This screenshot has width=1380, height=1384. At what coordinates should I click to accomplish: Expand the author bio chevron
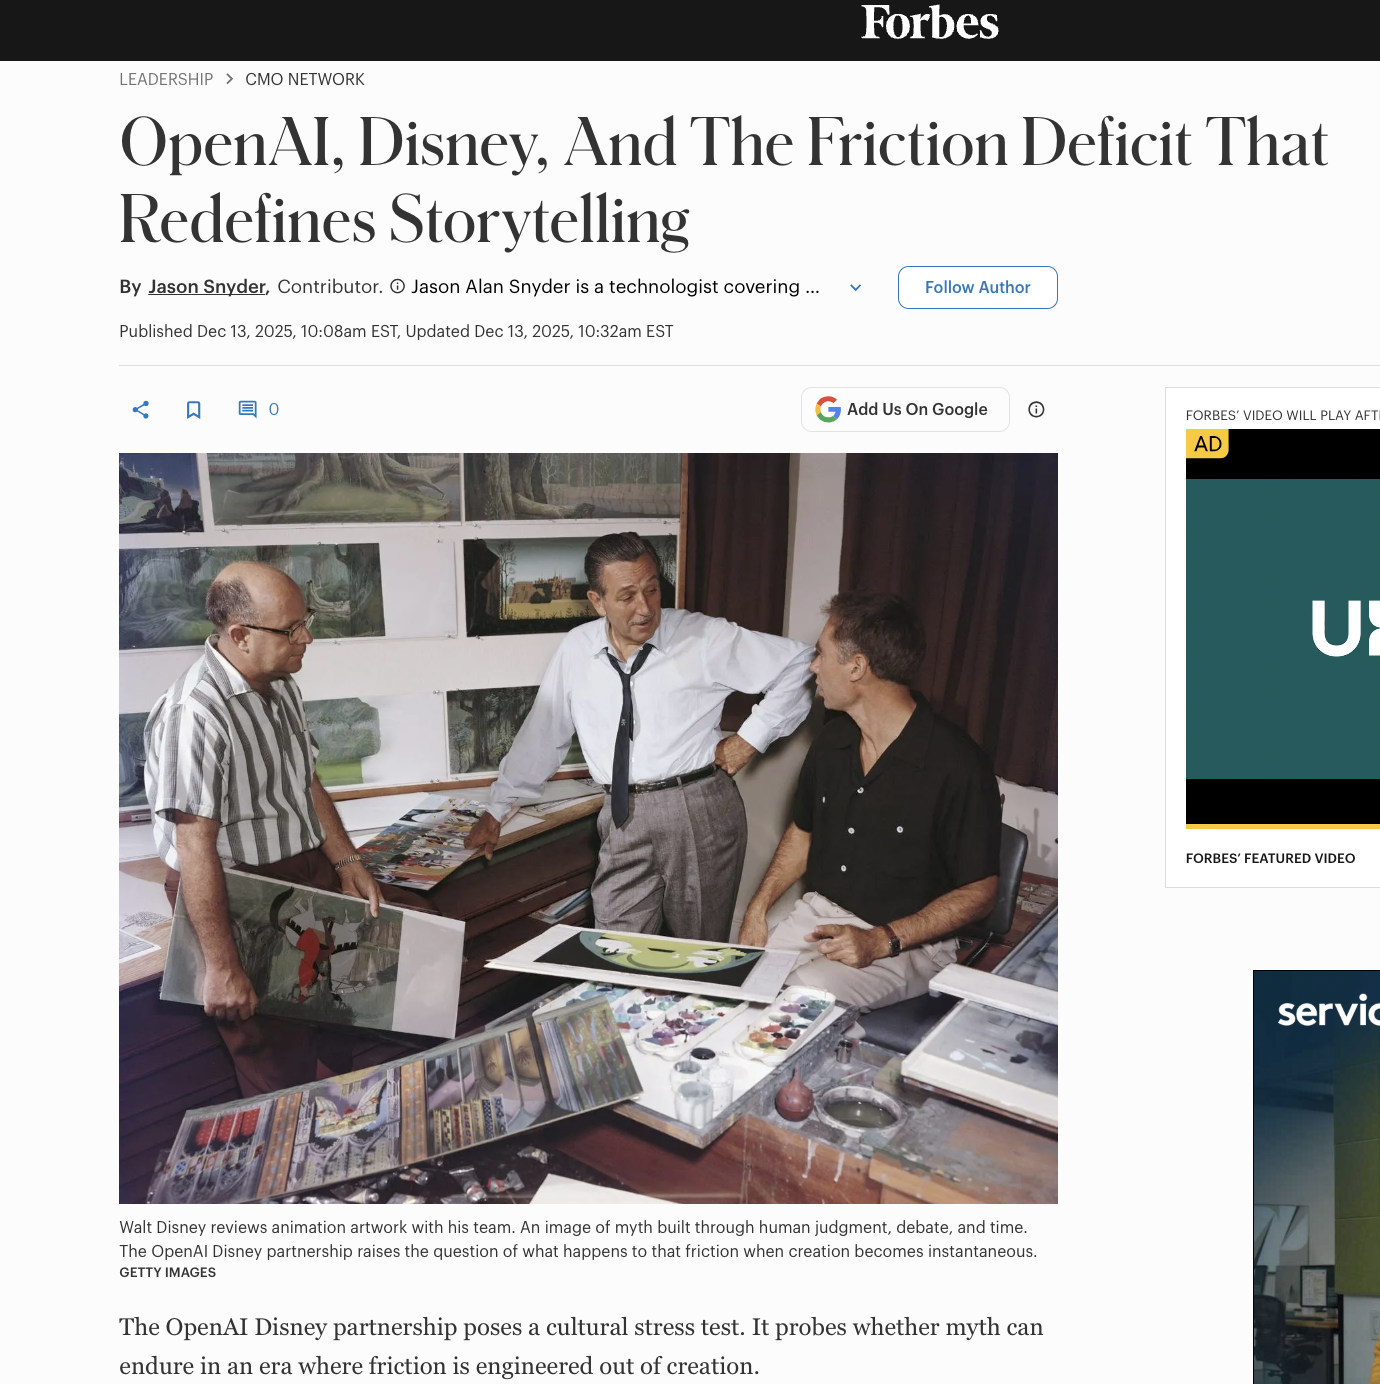click(x=855, y=288)
